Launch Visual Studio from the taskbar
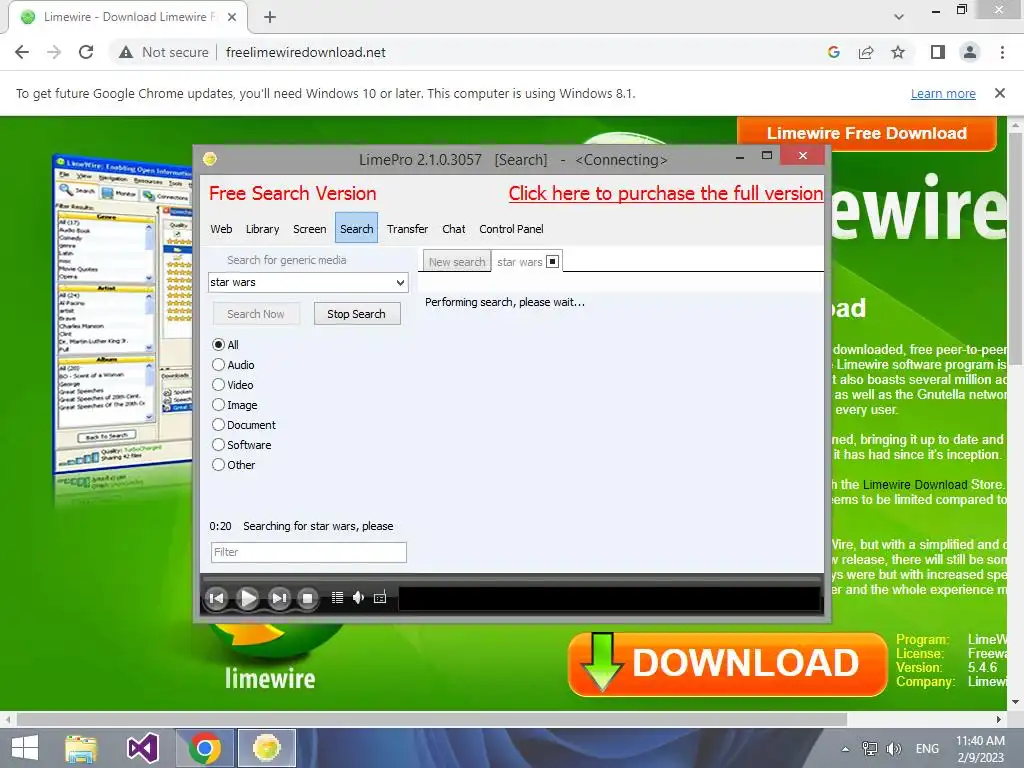This screenshot has height=768, width=1024. (x=142, y=748)
